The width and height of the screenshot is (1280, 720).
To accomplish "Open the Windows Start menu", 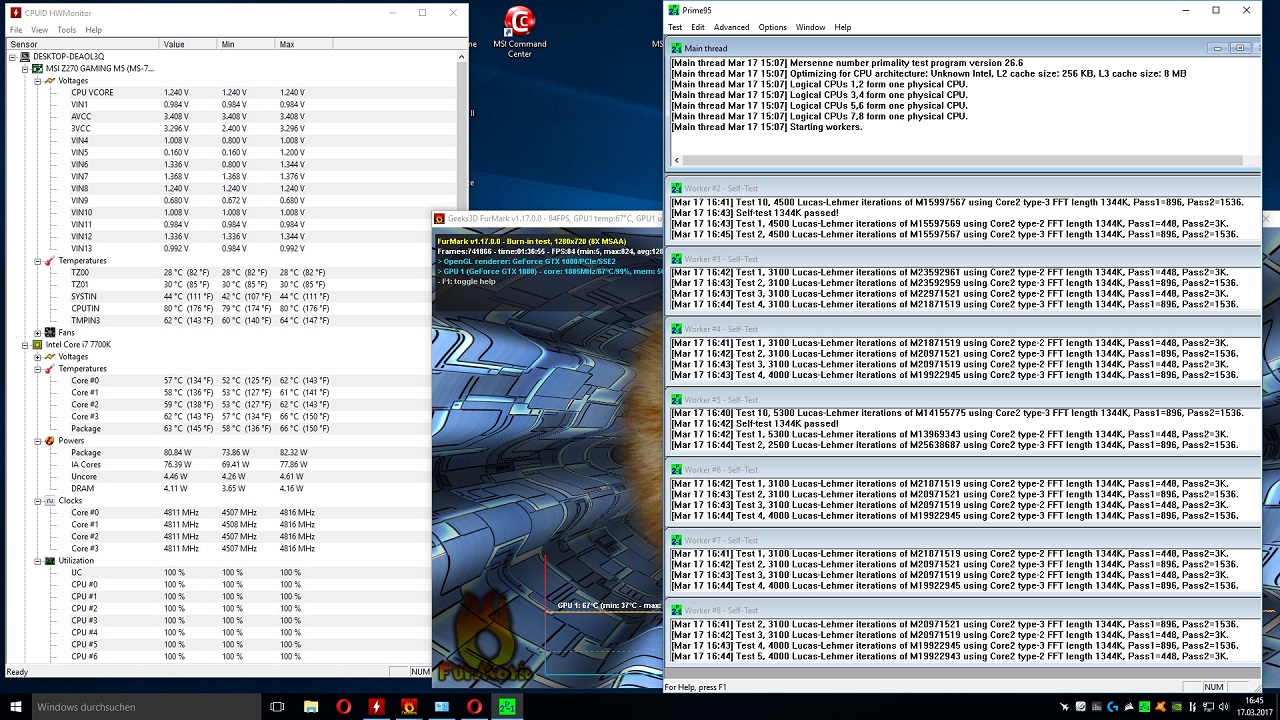I will [14, 706].
